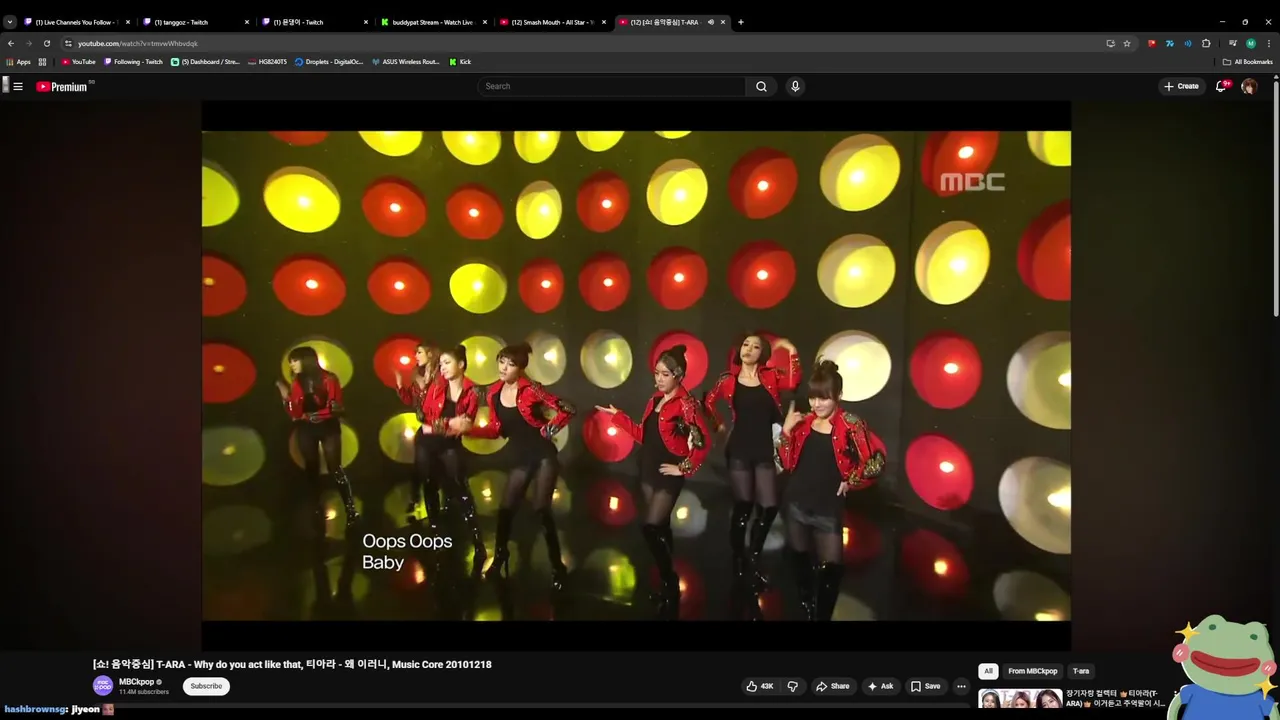Open the blue 7tv-style extension icon
Screen dimensions: 1280x720
click(x=1170, y=43)
